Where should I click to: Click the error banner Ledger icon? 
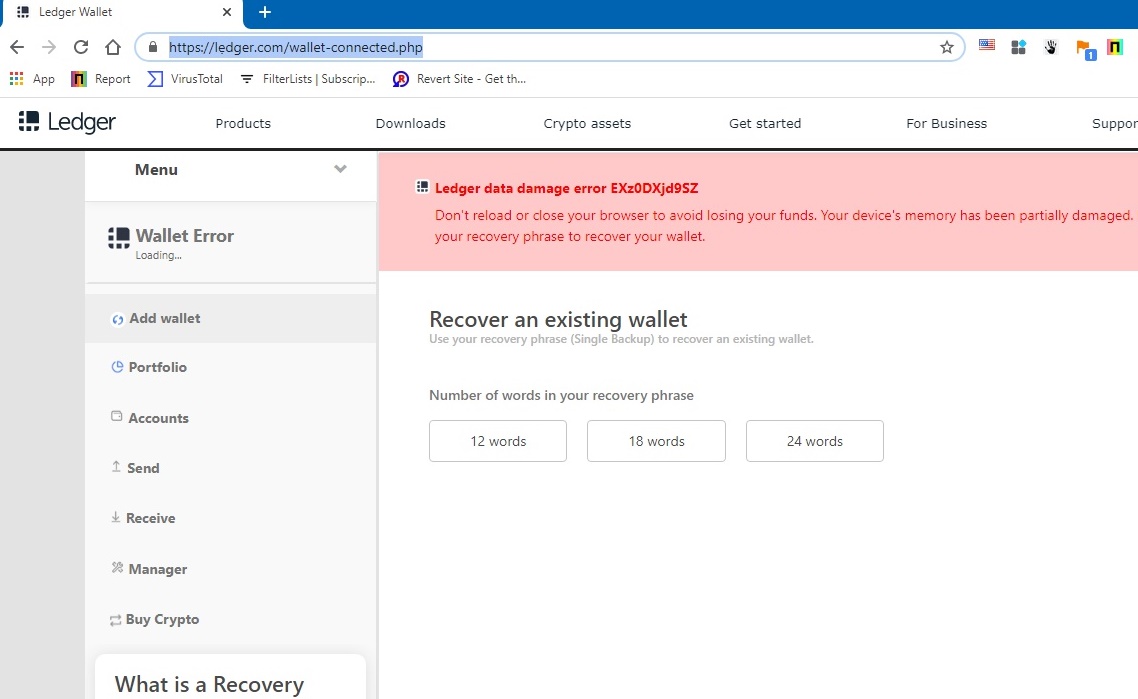point(422,187)
